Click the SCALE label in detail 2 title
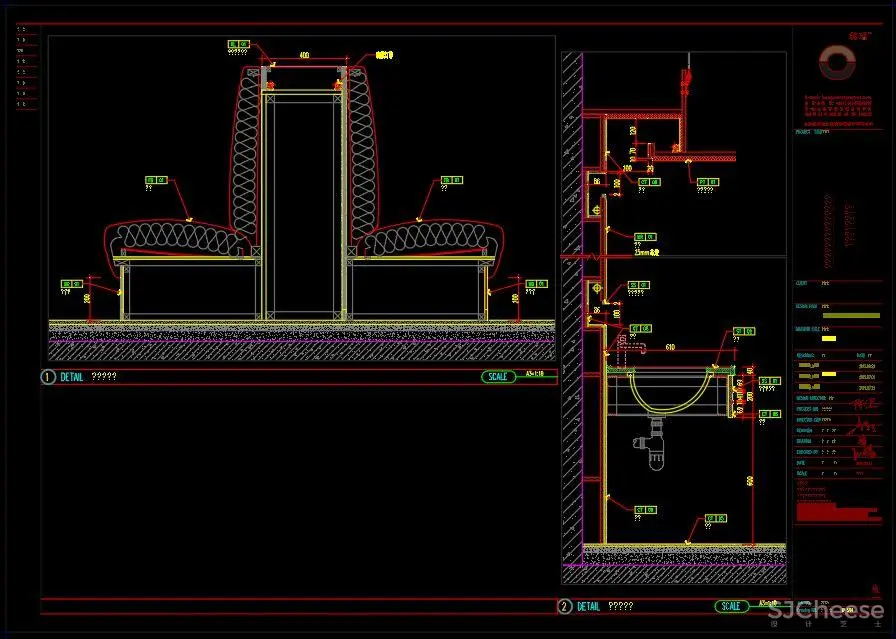Viewport: 896px width, 639px height. point(731,606)
